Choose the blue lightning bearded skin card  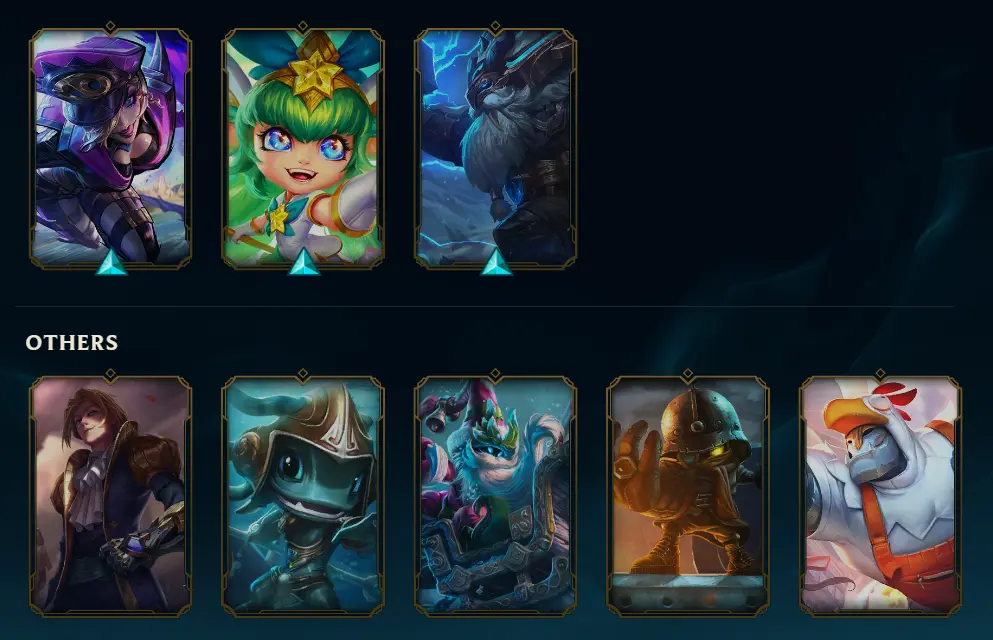[495, 149]
